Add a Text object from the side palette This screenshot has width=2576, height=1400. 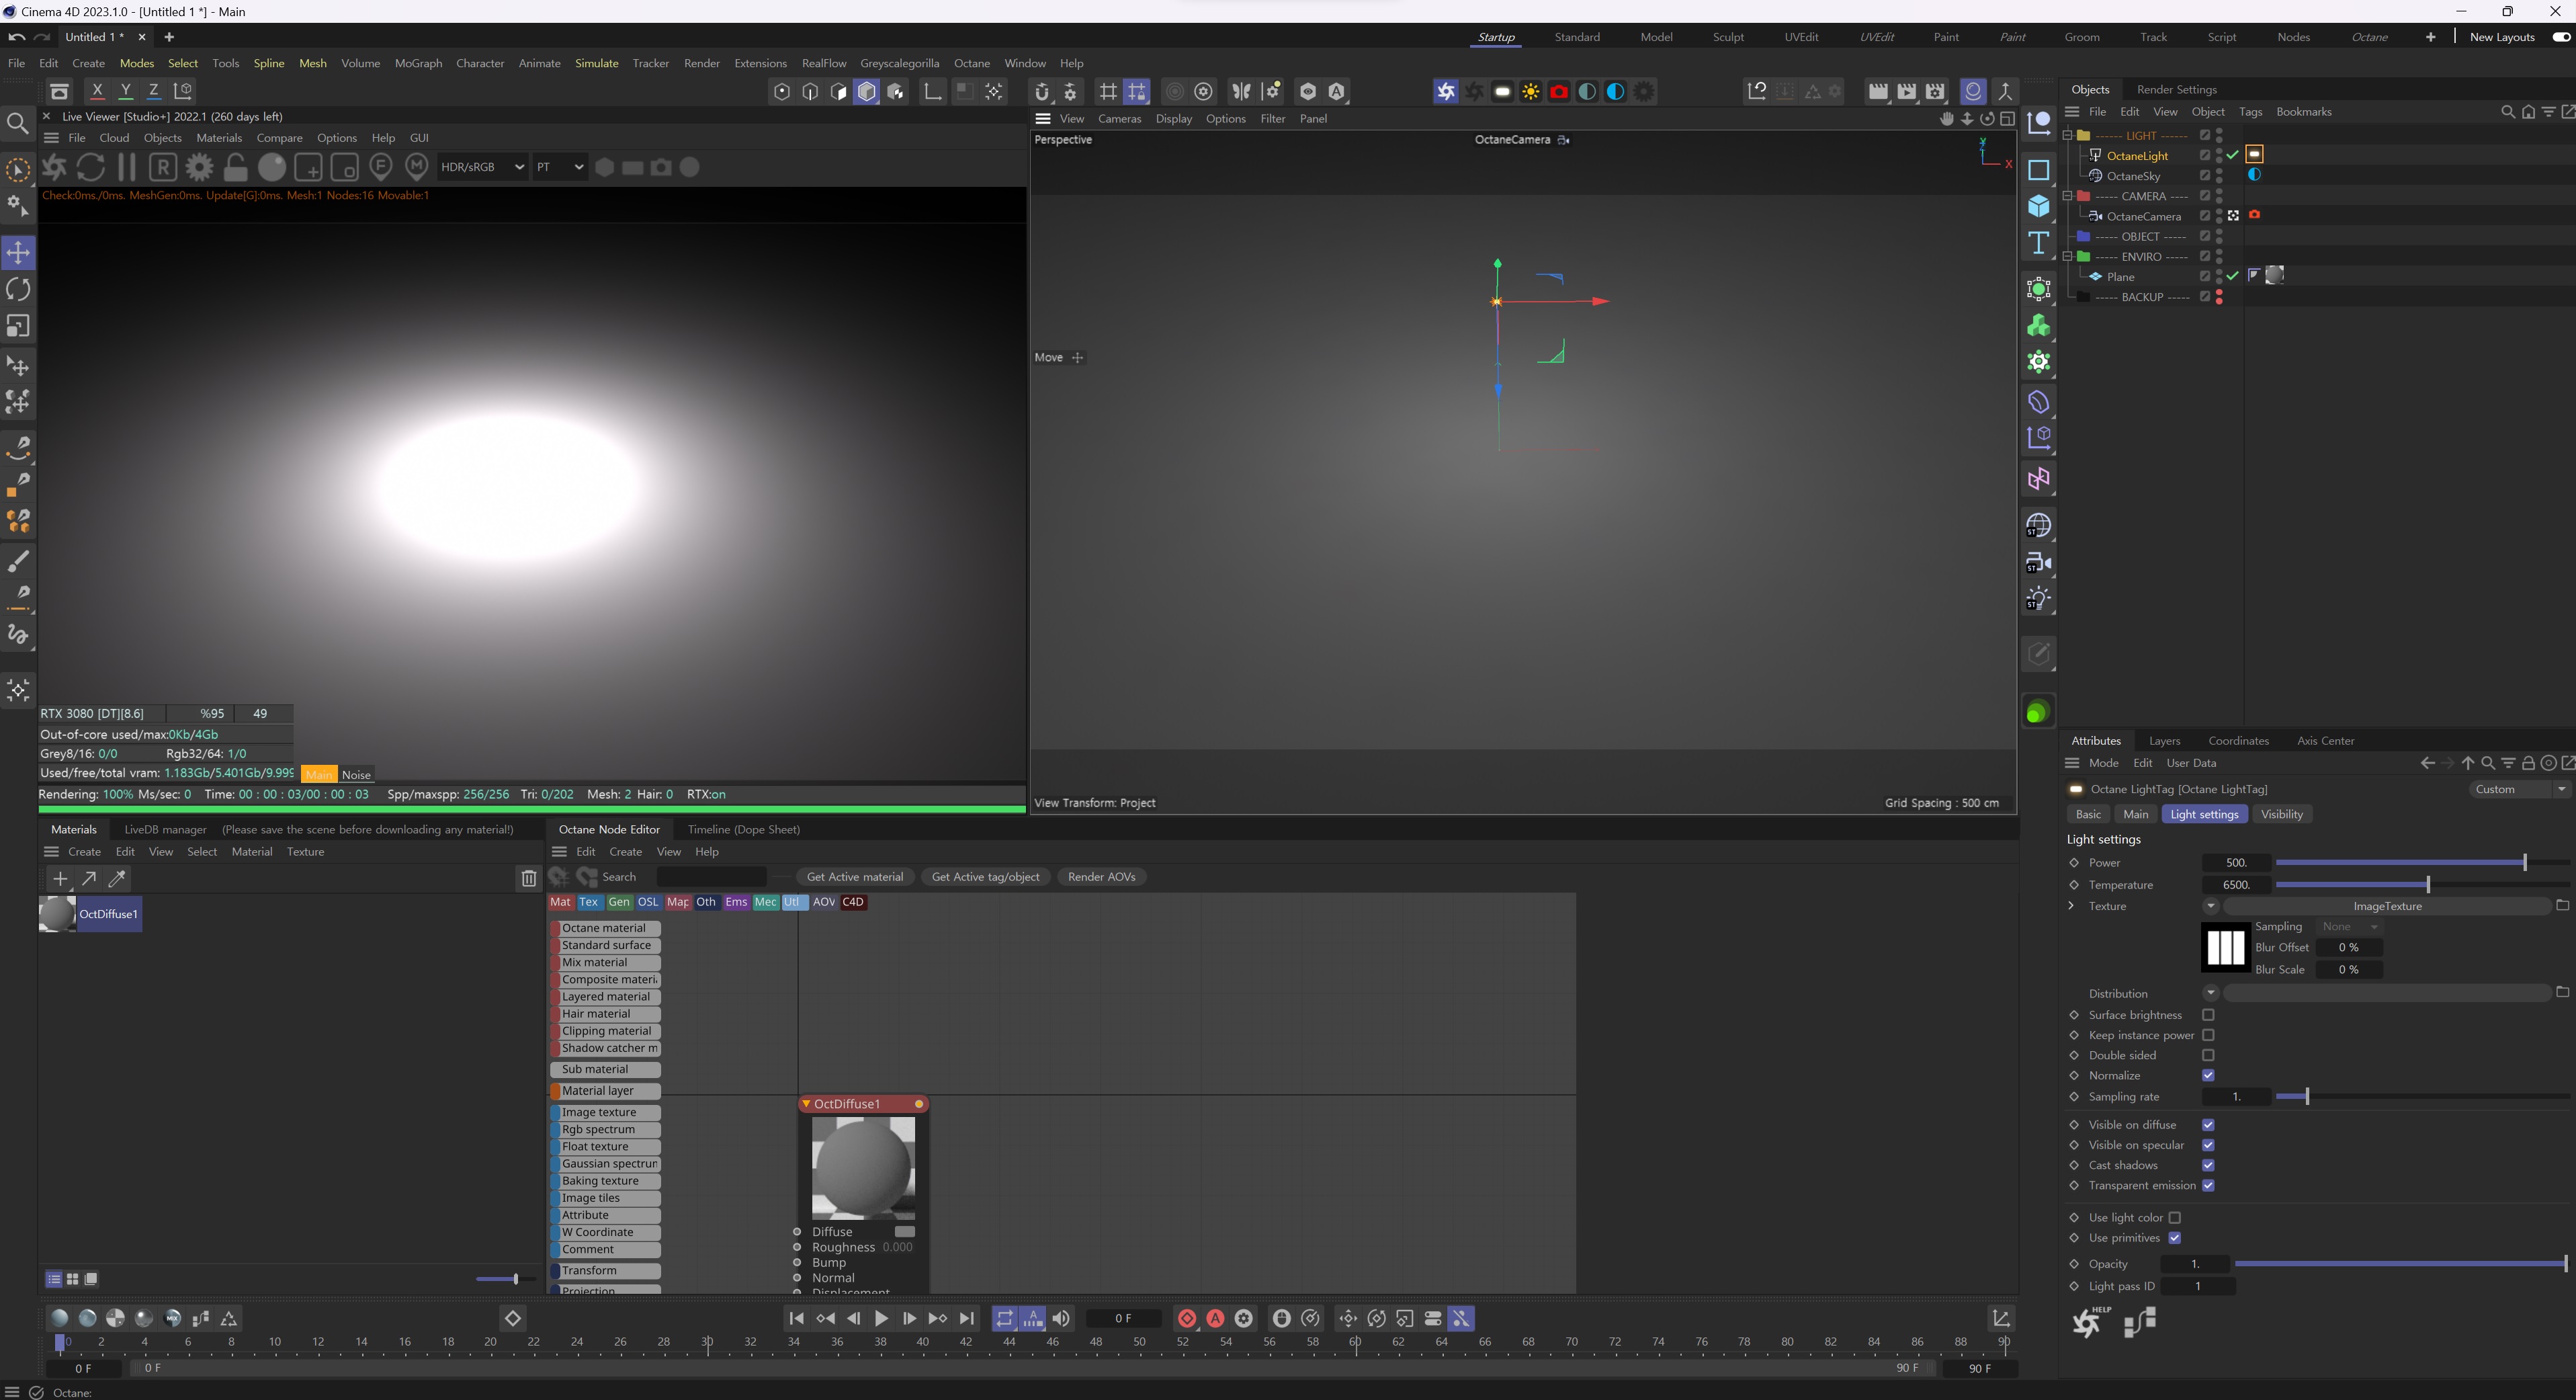[2038, 243]
